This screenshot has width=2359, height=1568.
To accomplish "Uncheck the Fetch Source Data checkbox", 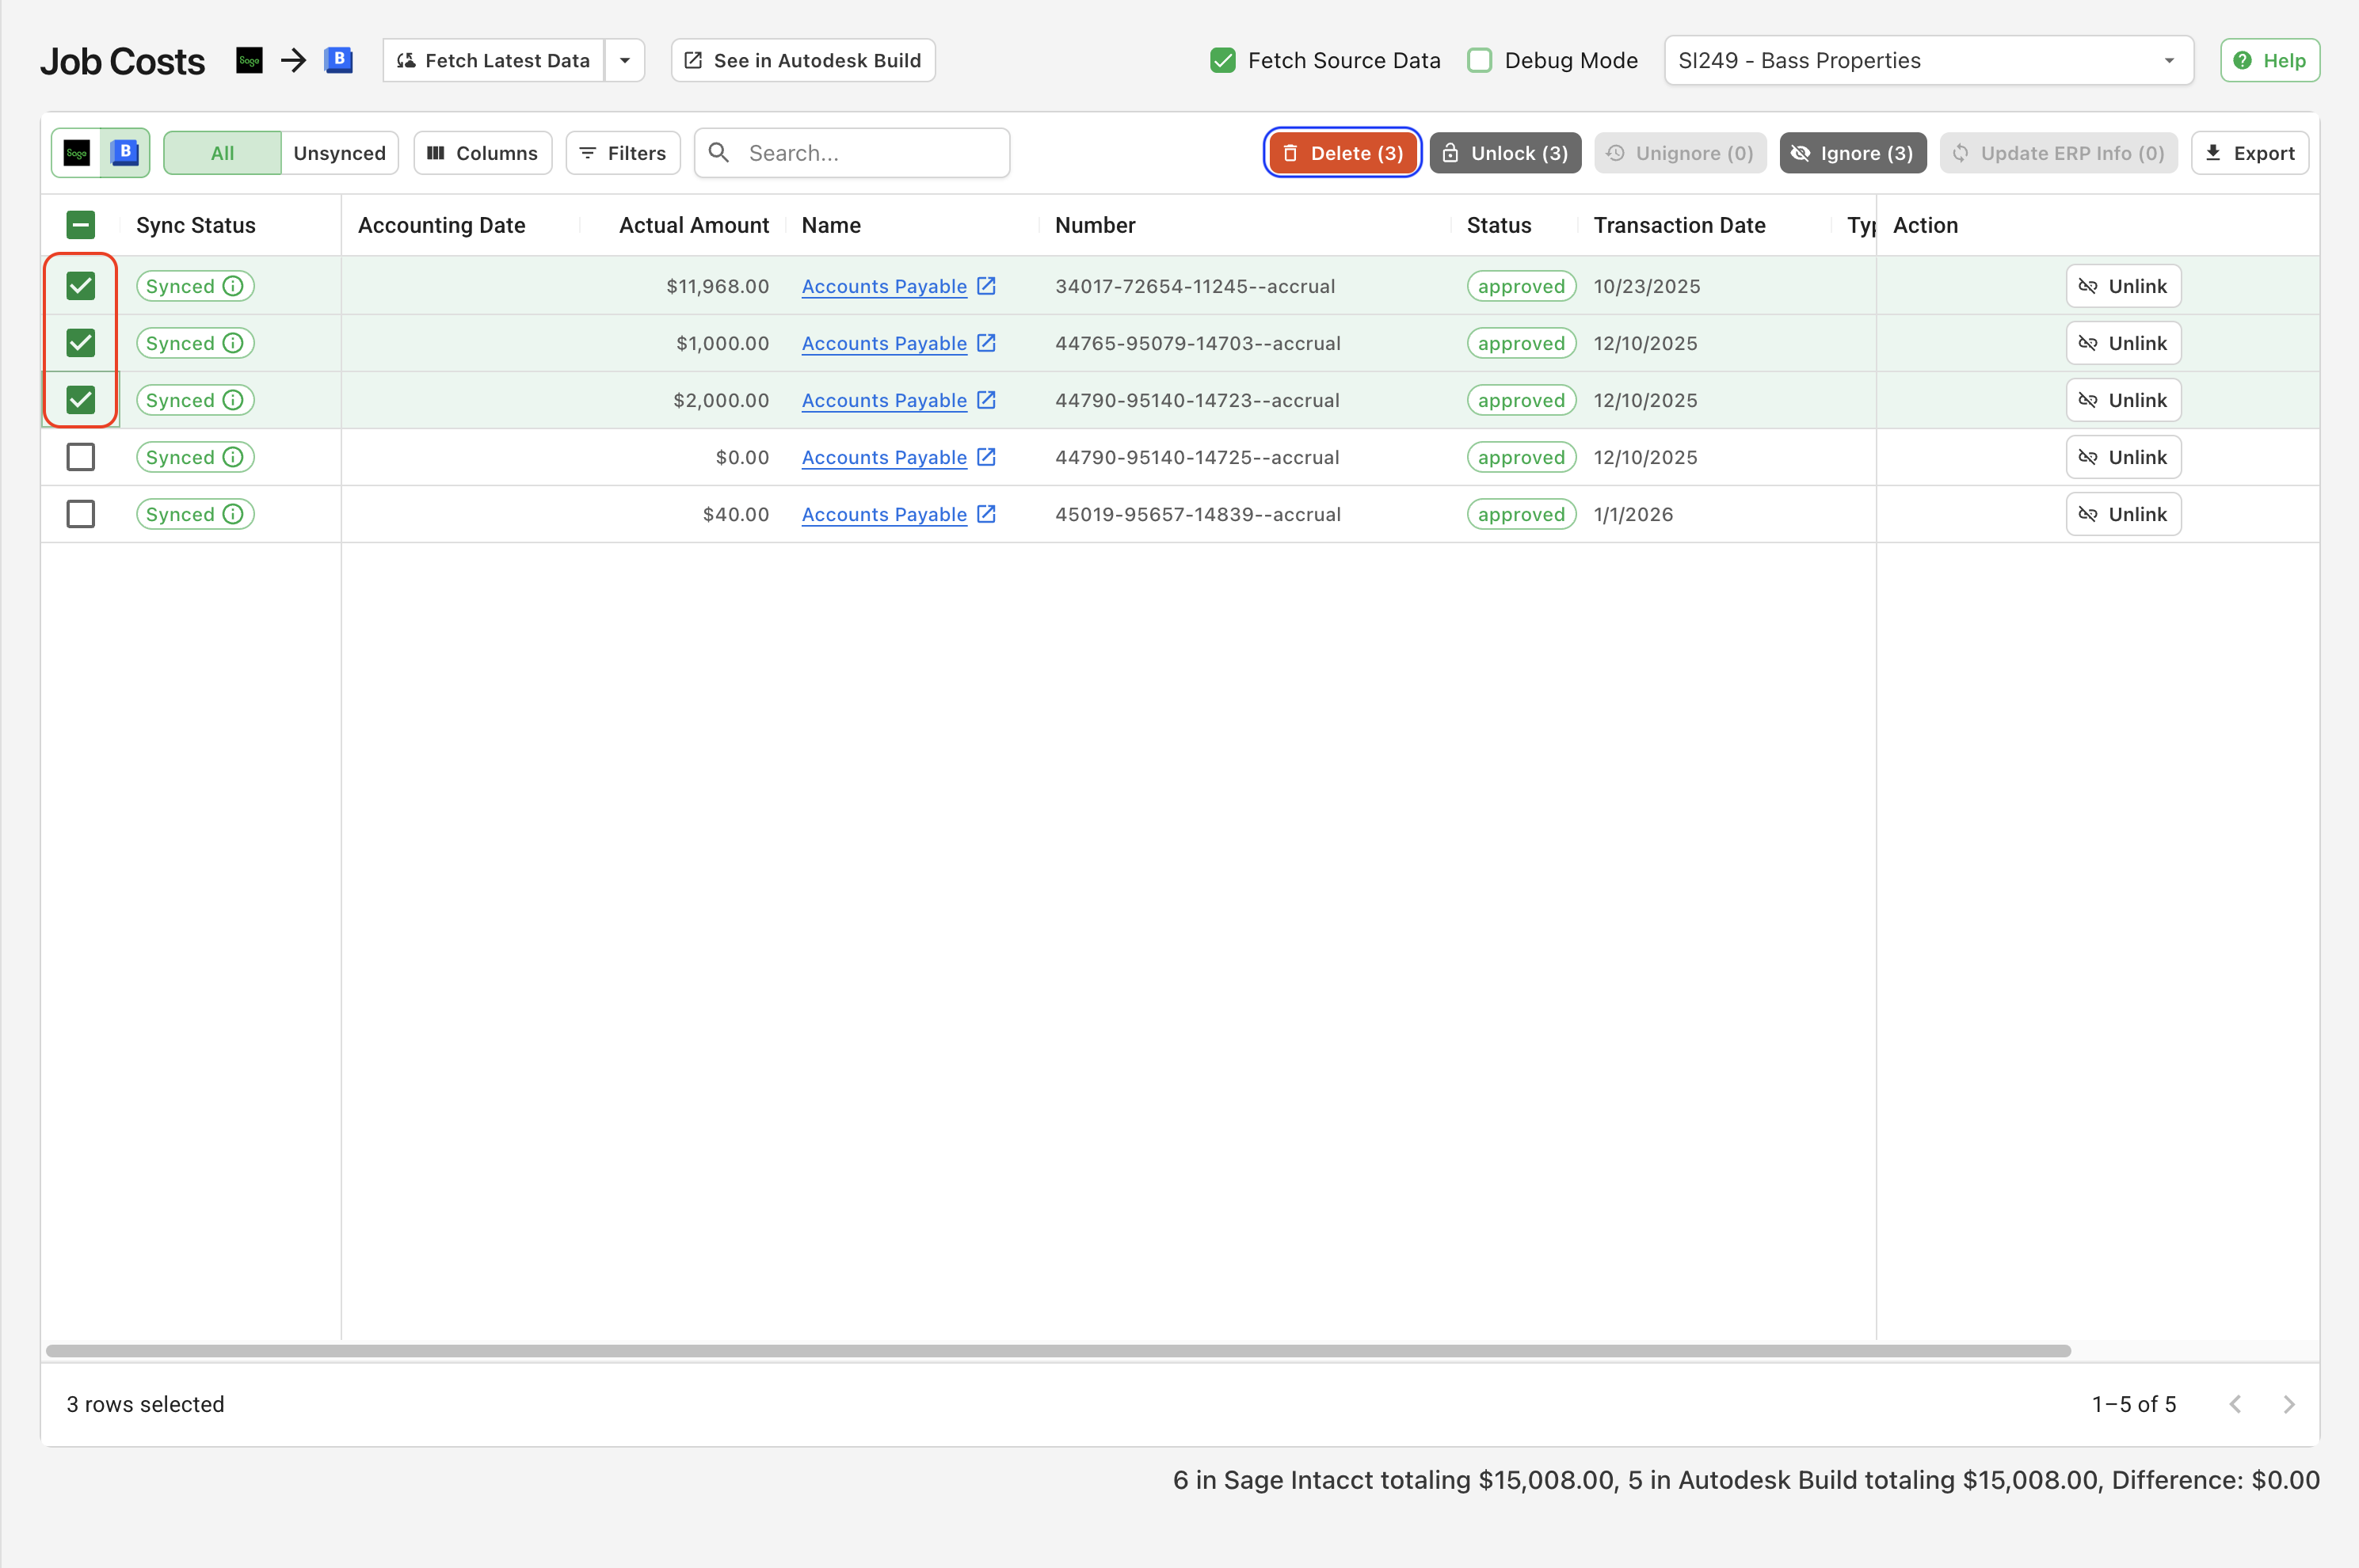I will coord(1222,61).
